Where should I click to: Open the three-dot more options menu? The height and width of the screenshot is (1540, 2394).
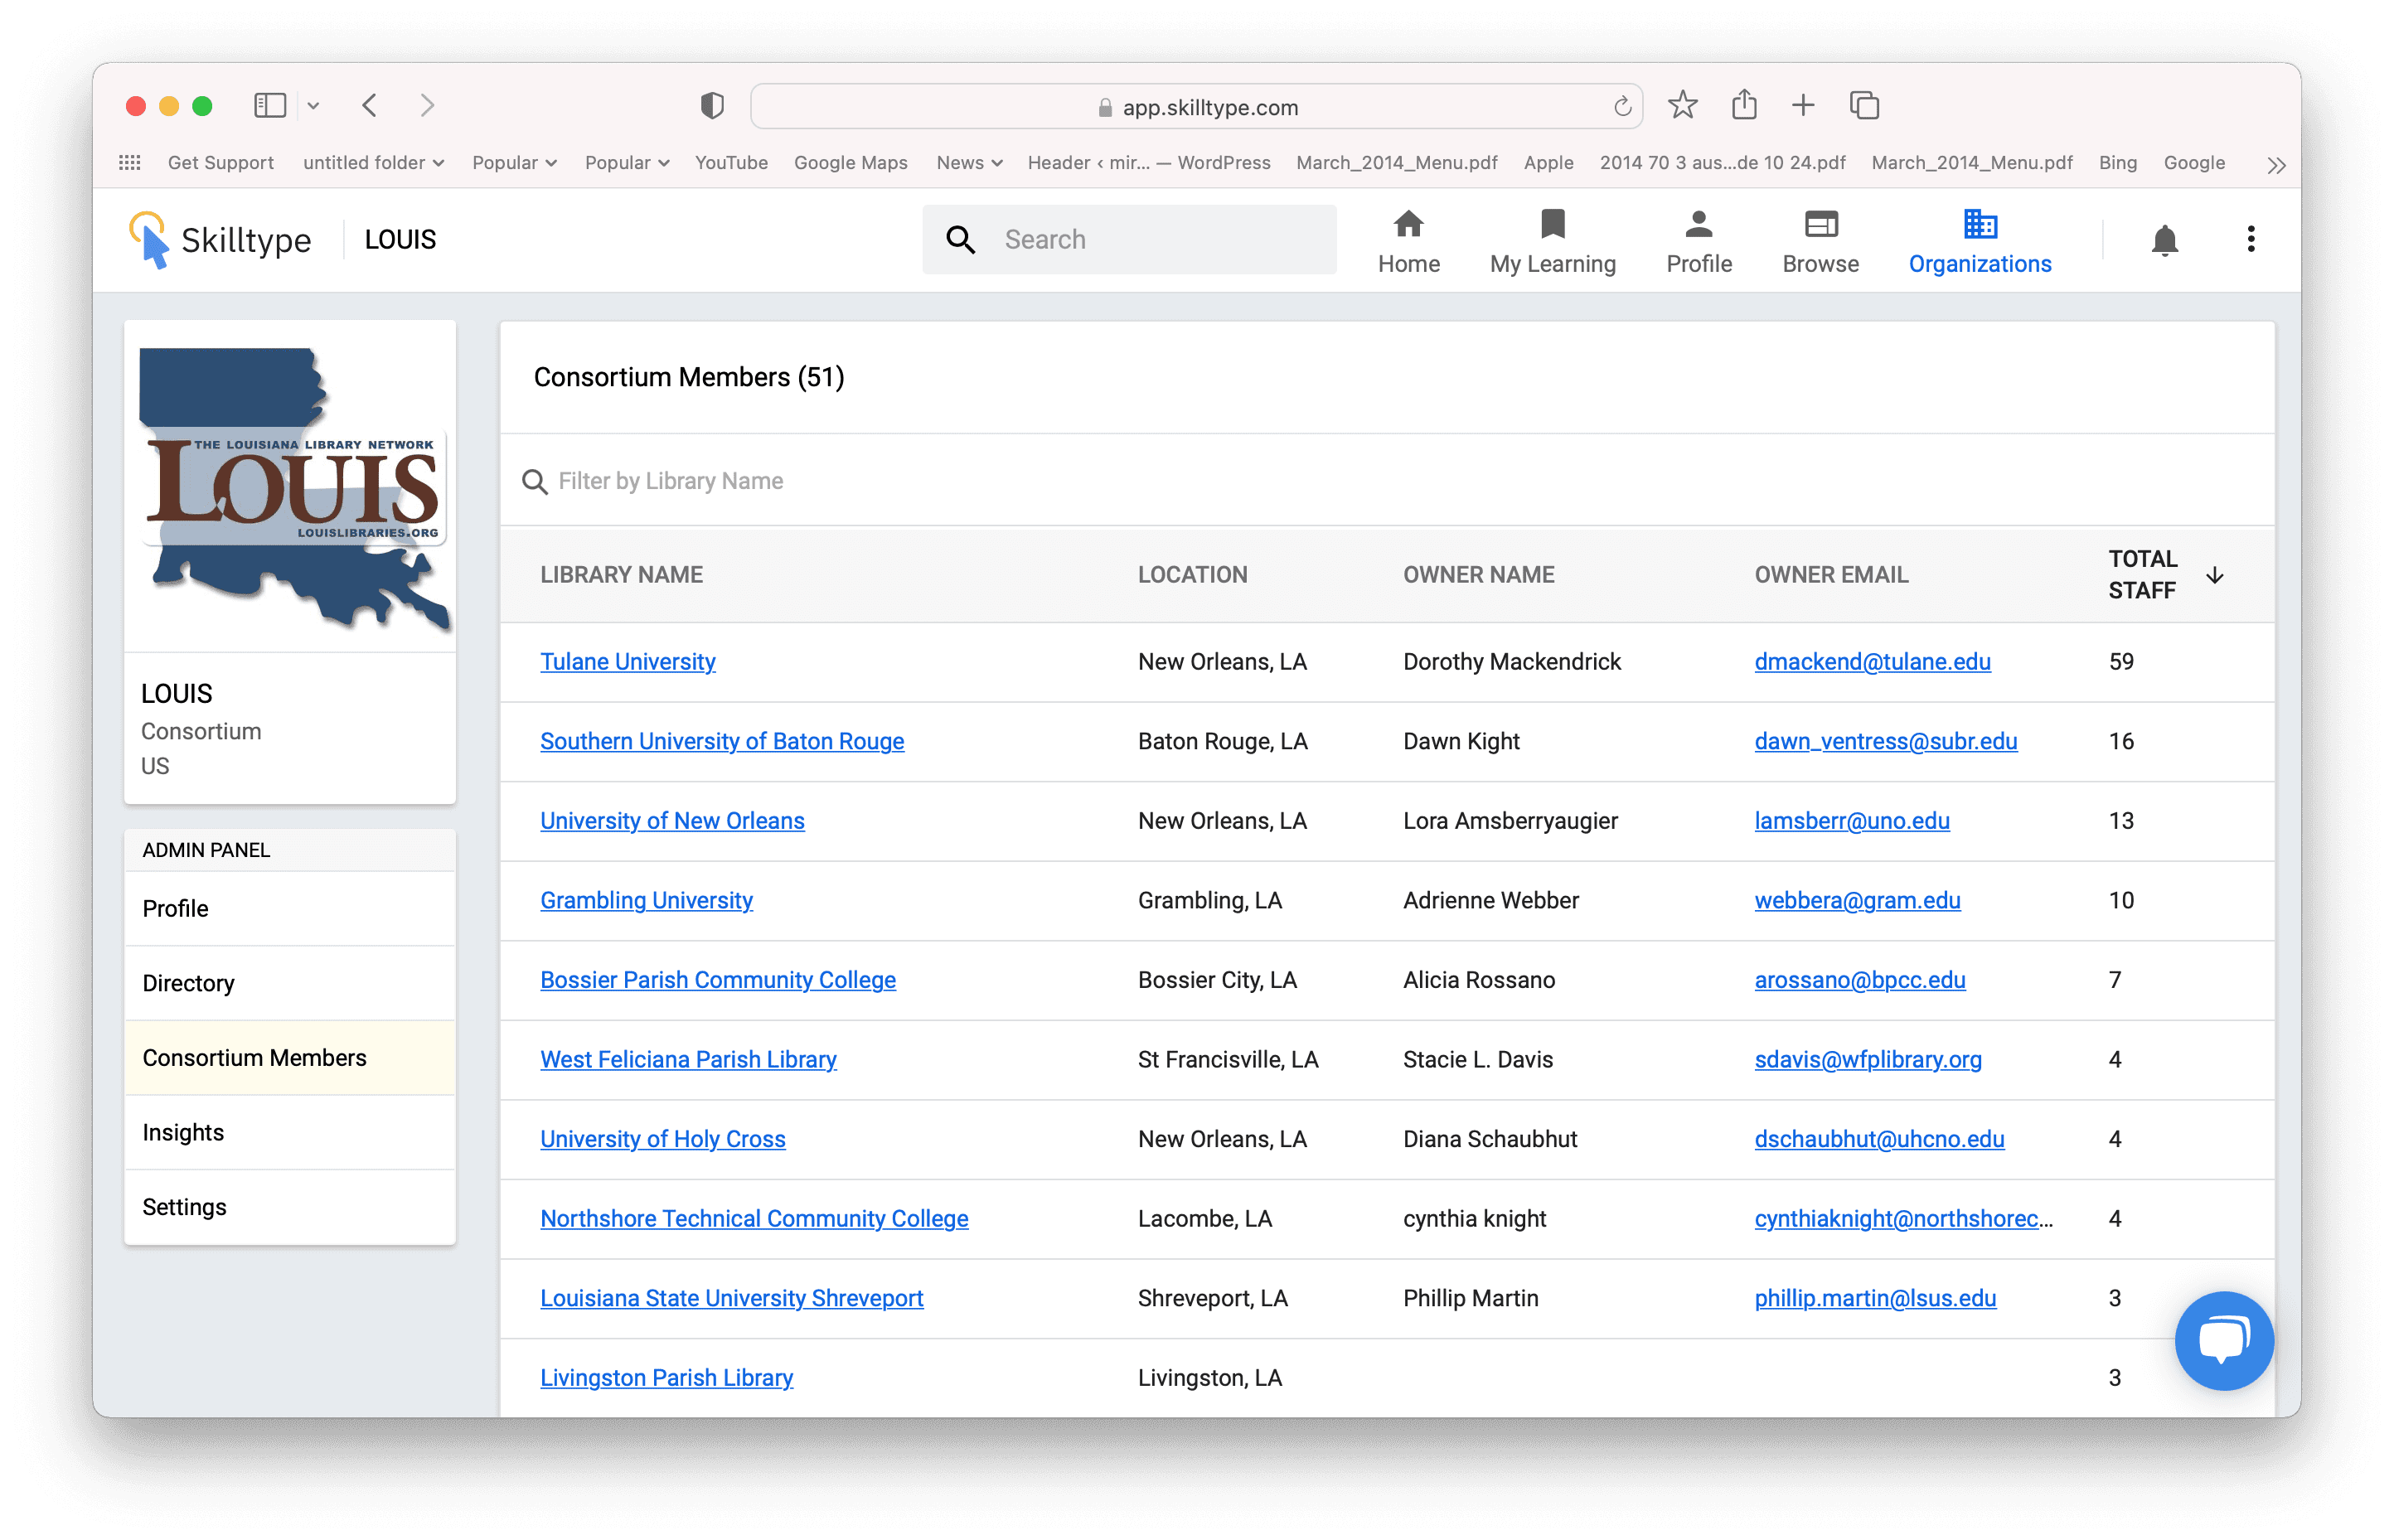[x=2250, y=239]
